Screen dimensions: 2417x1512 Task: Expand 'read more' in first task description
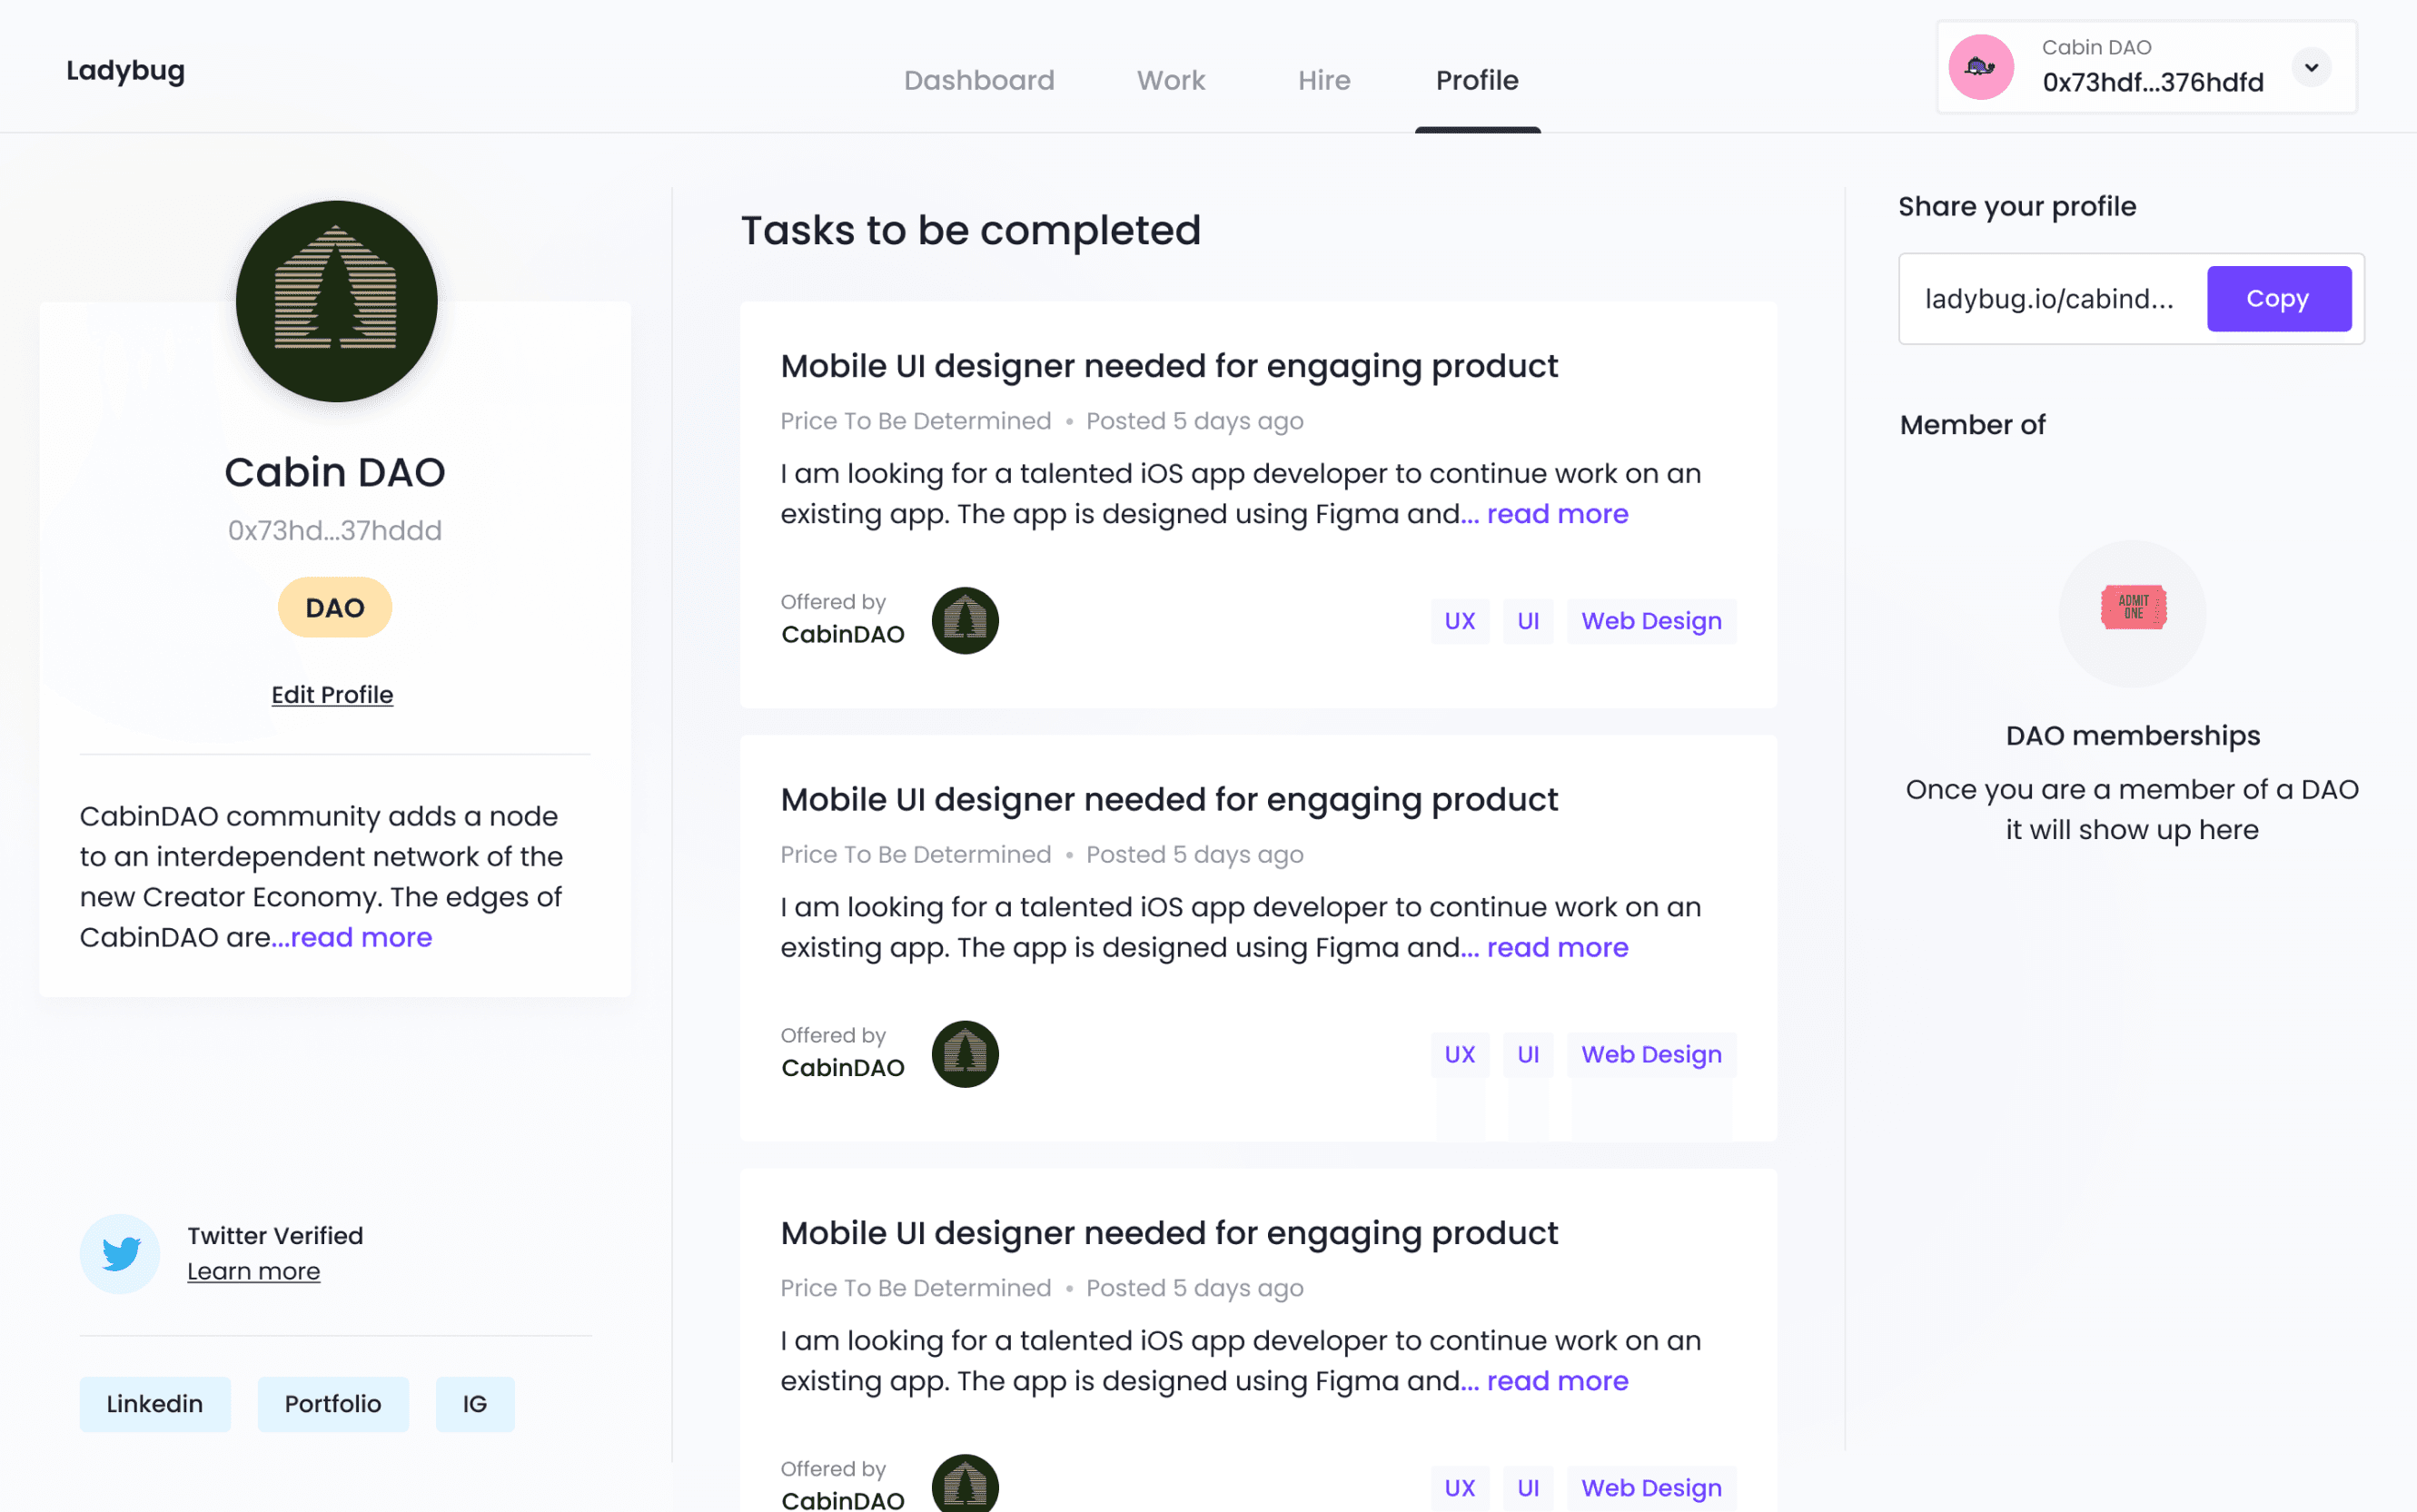(1556, 514)
